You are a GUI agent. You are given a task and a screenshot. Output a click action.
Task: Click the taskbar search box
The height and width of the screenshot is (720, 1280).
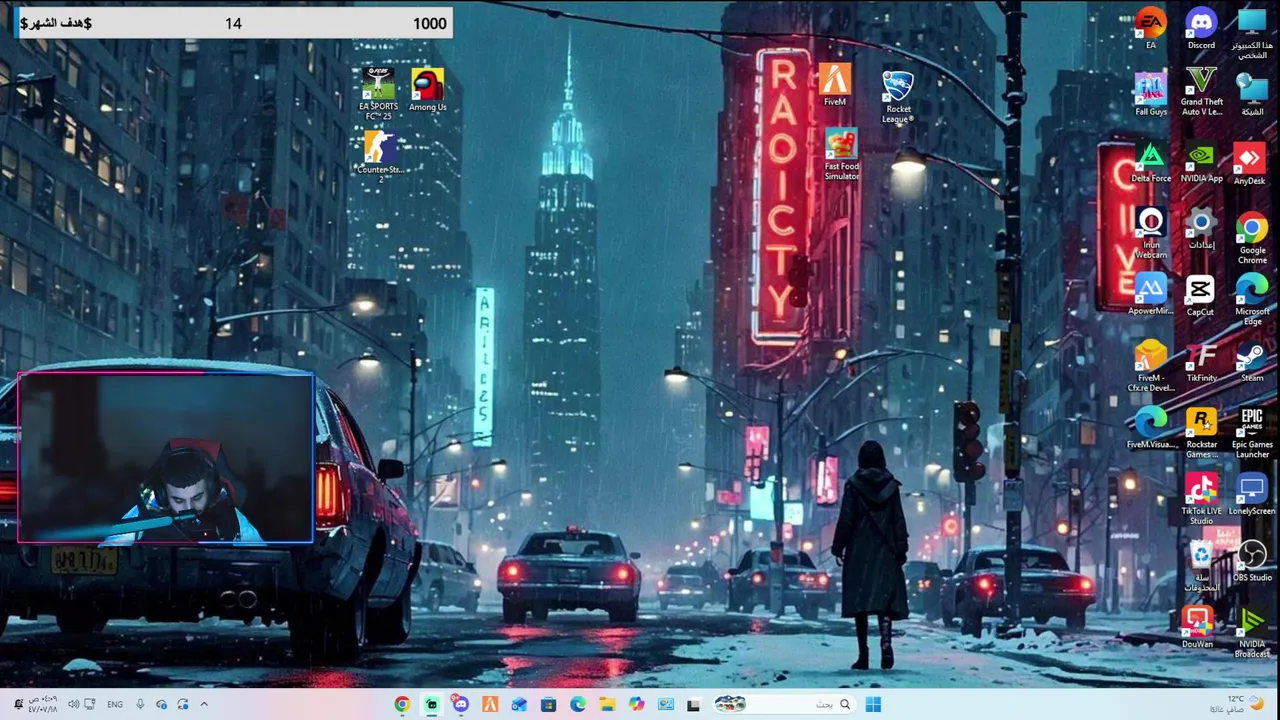coord(784,704)
